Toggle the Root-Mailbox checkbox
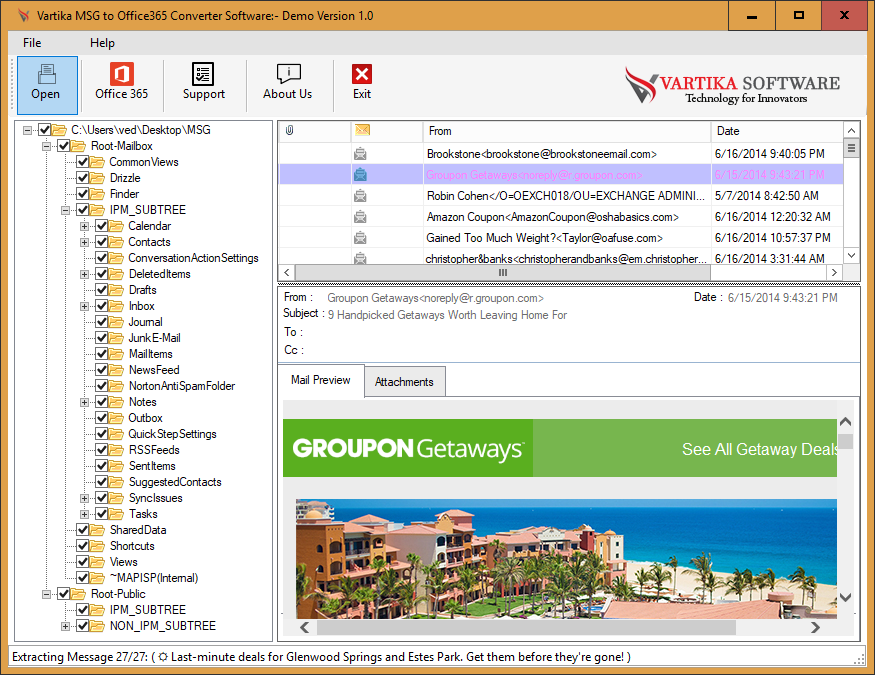Screen dimensions: 875x675 (x=64, y=146)
